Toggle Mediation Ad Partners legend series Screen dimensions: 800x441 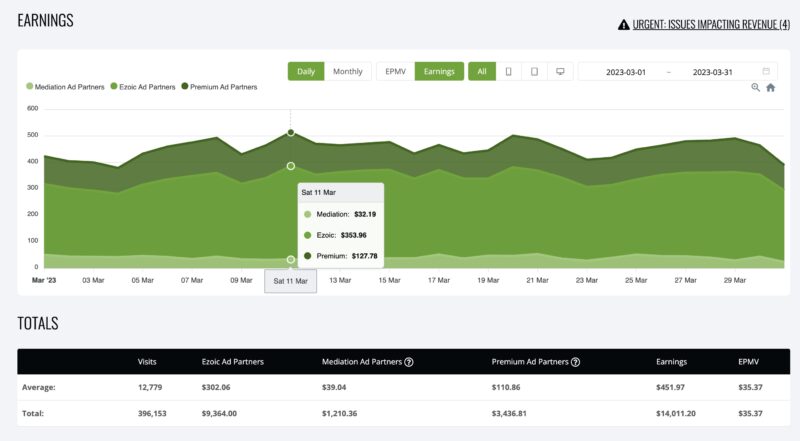66,87
